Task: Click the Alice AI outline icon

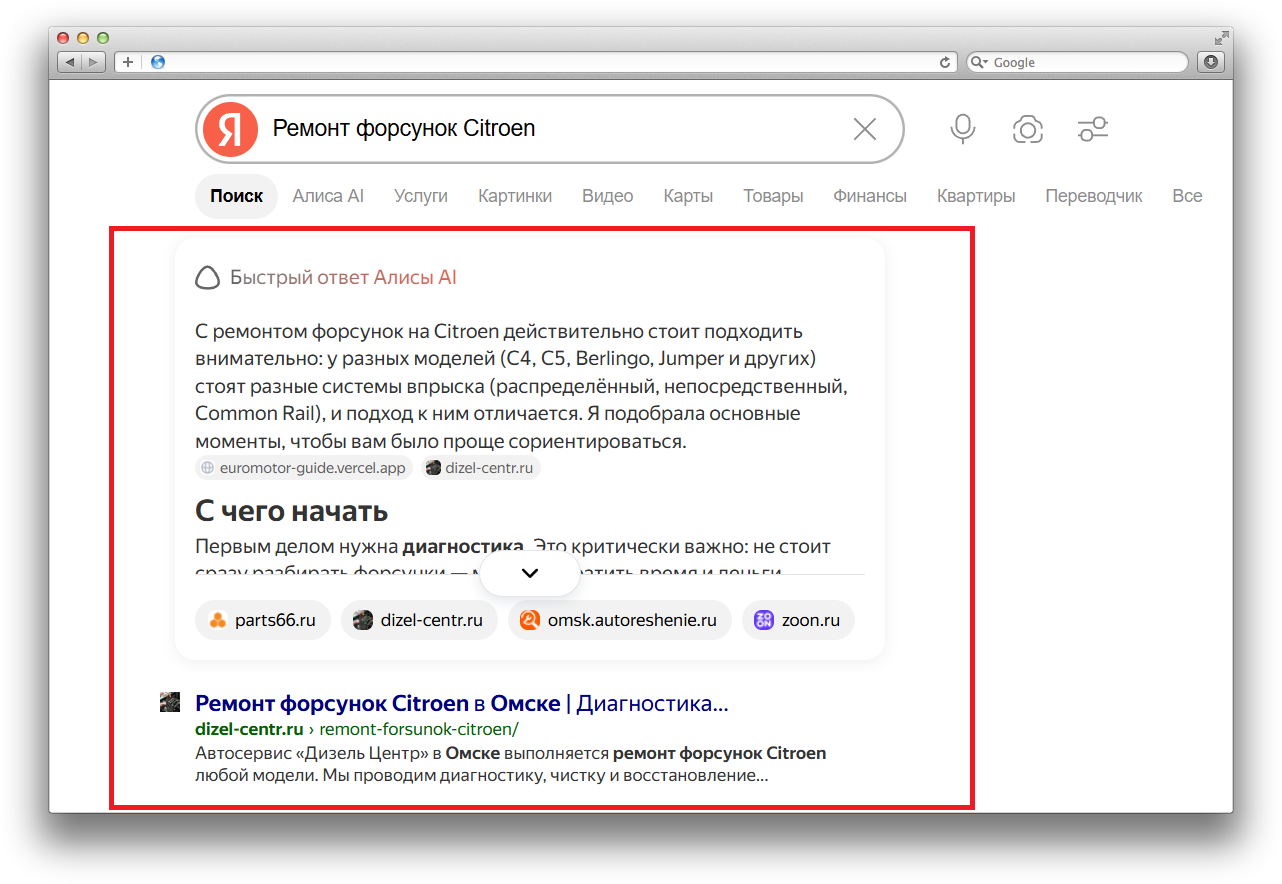Action: pyautogui.click(x=207, y=278)
